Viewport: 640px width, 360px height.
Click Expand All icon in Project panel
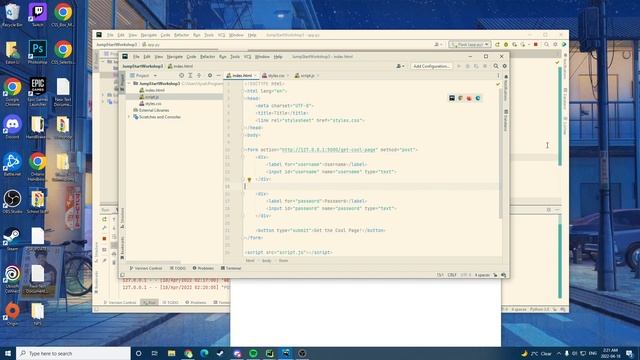pos(190,76)
